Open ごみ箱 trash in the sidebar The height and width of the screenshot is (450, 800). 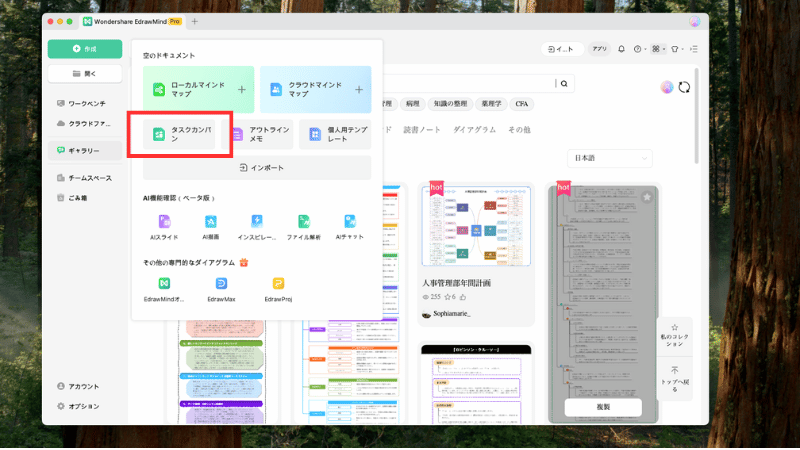pyautogui.click(x=72, y=198)
